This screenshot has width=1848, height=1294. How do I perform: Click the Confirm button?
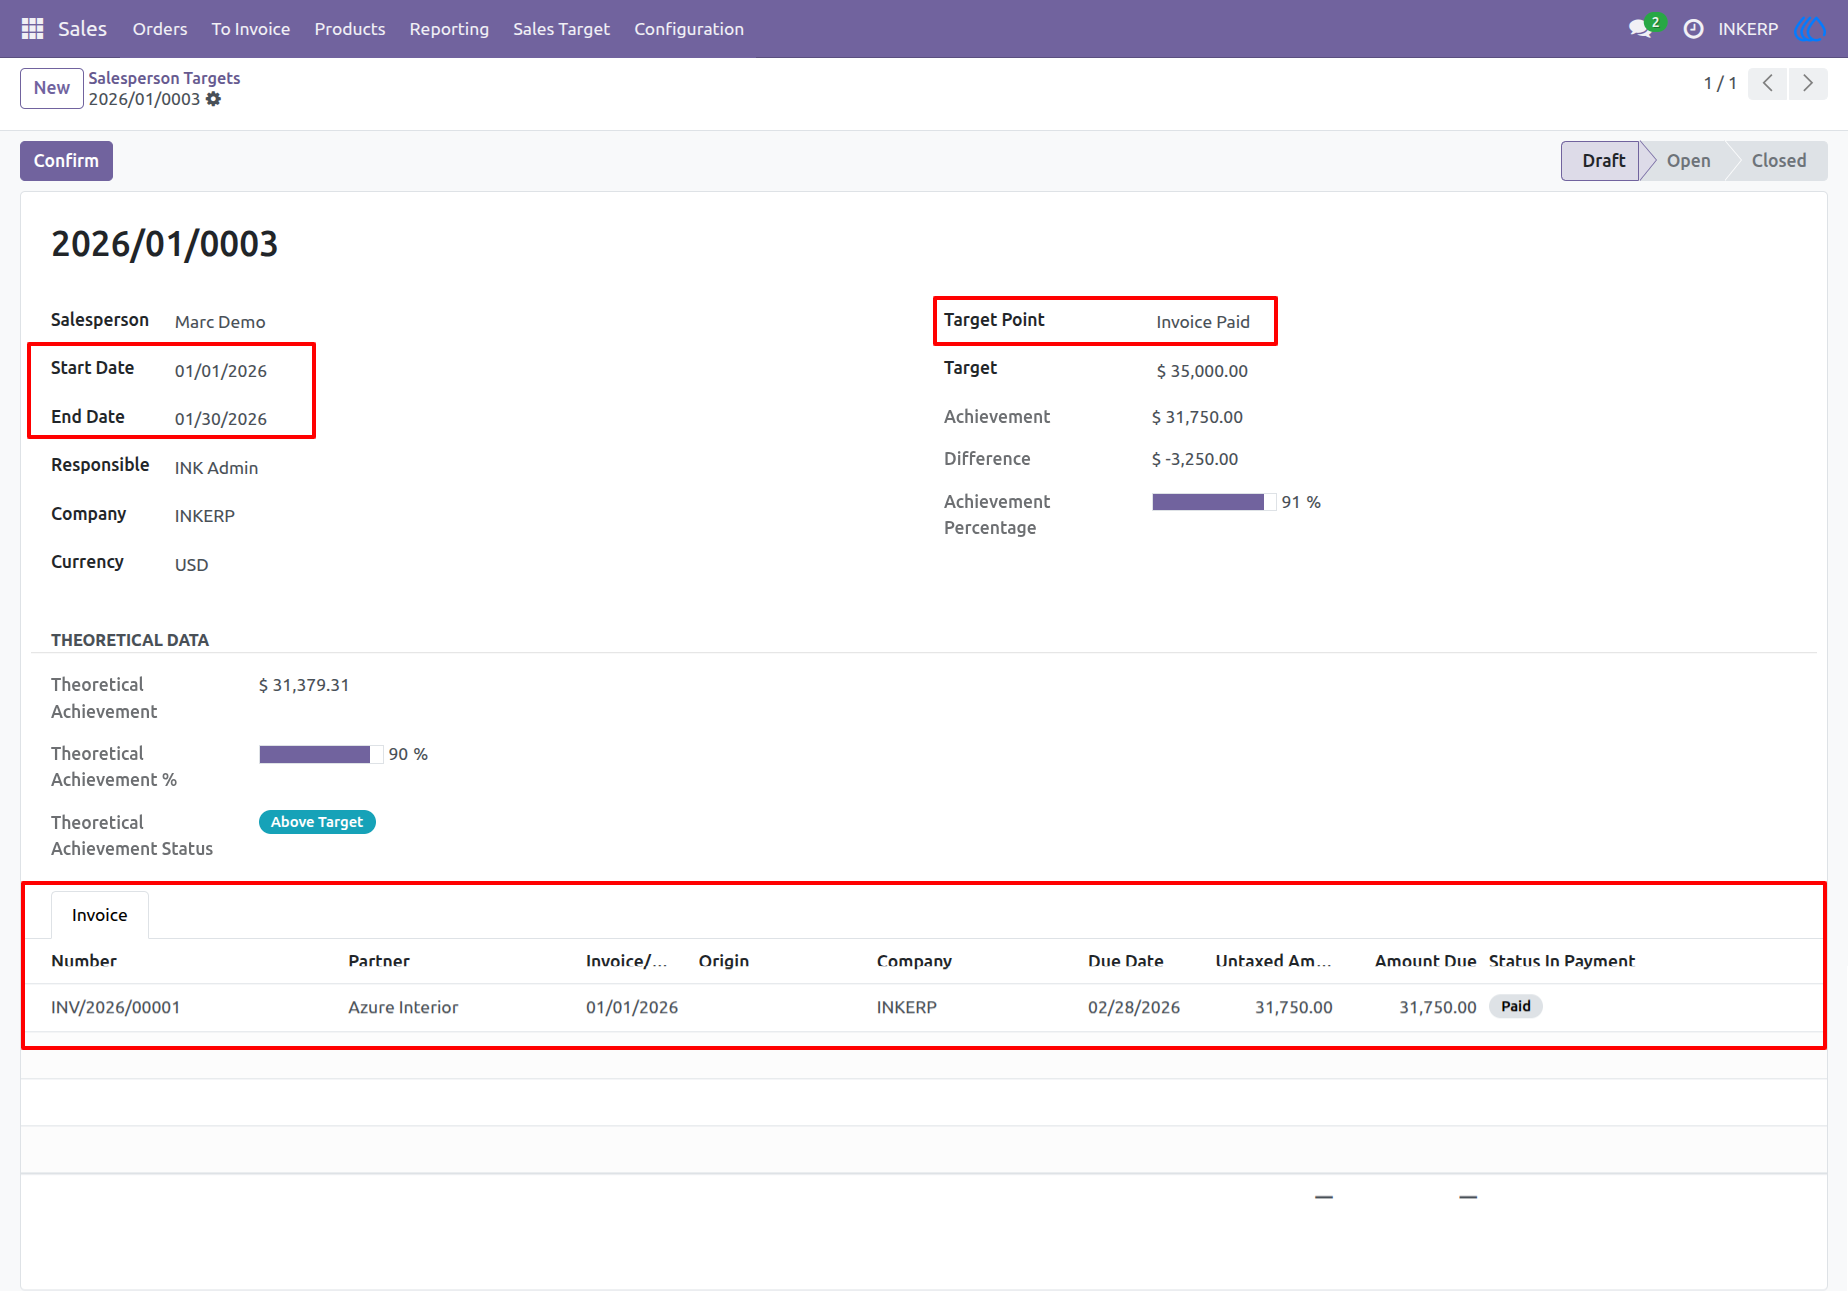point(66,161)
